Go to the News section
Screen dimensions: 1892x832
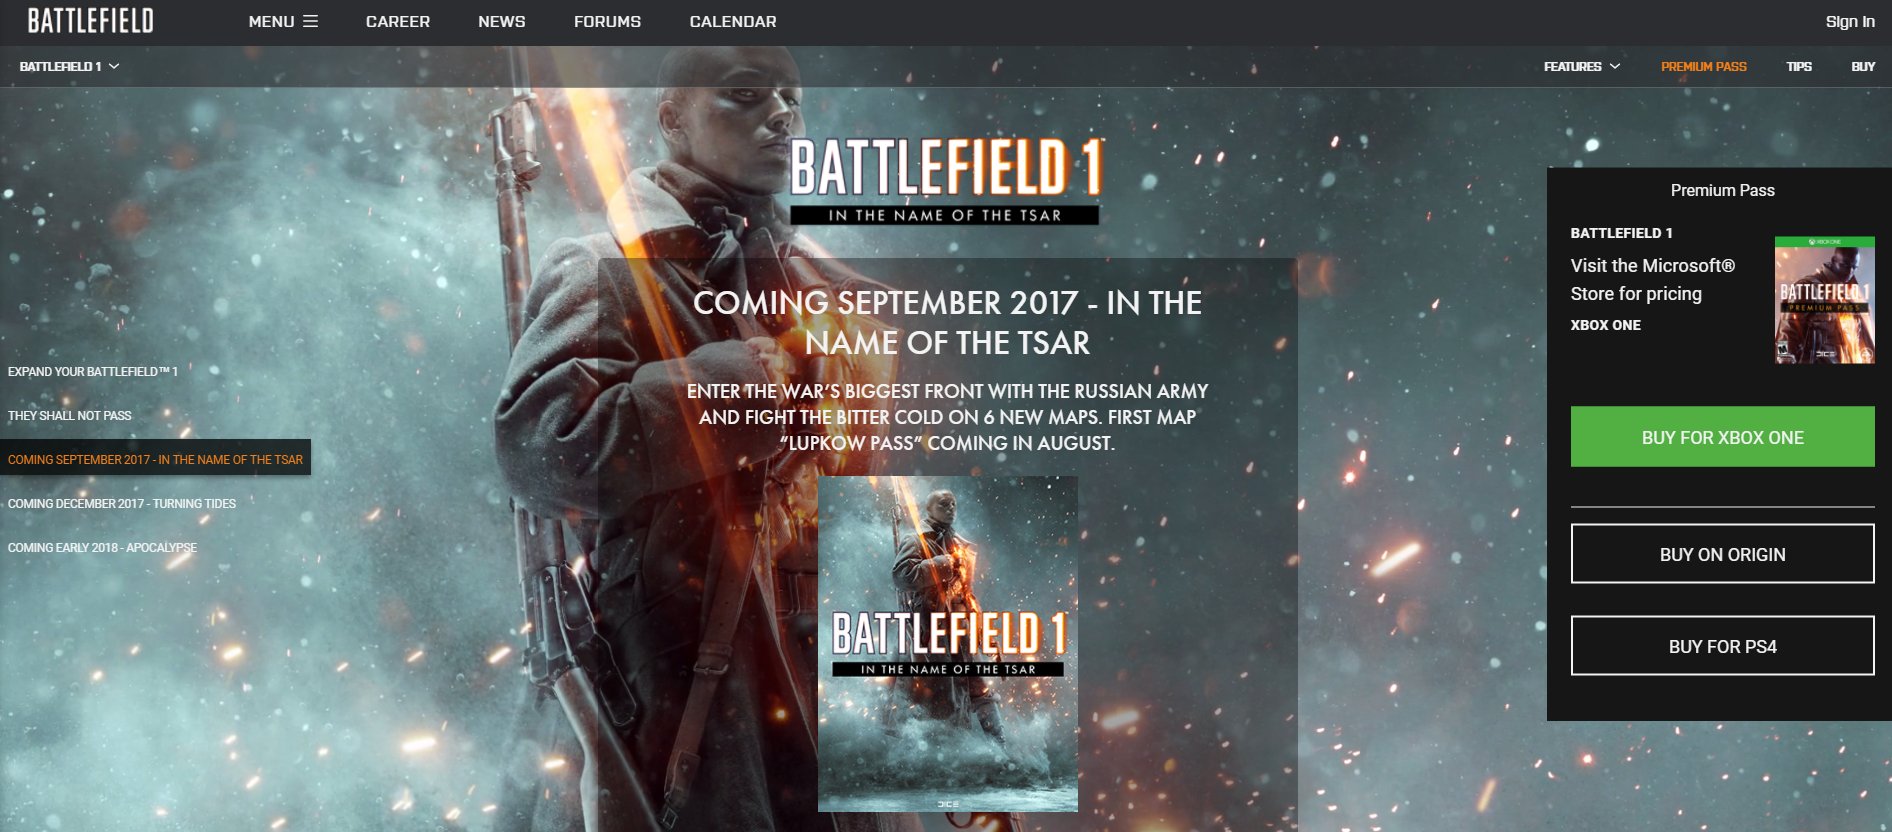502,21
